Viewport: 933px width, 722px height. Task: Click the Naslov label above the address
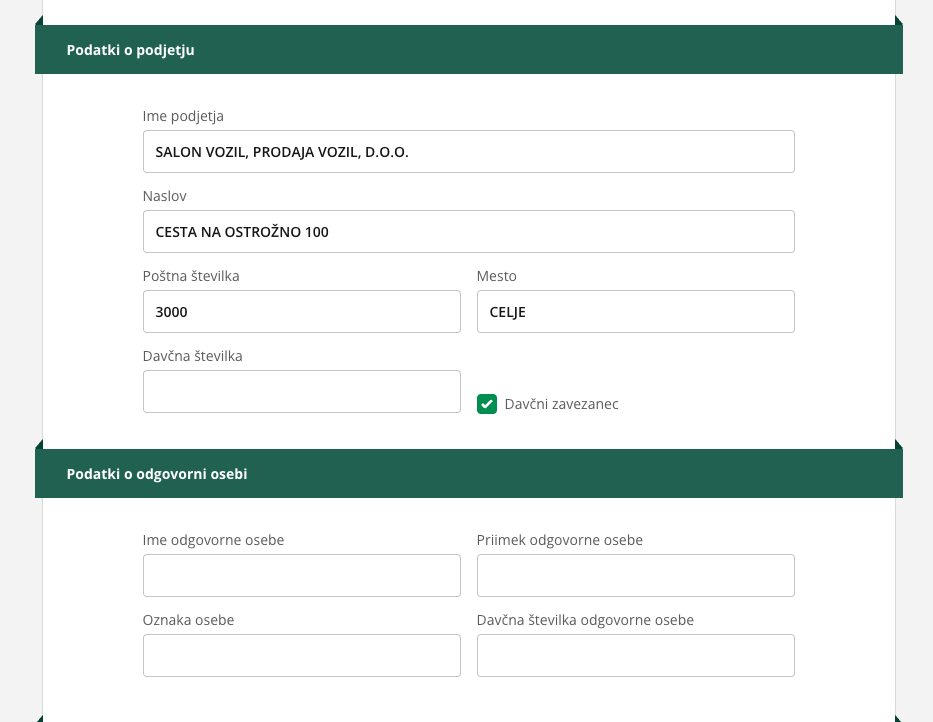165,196
